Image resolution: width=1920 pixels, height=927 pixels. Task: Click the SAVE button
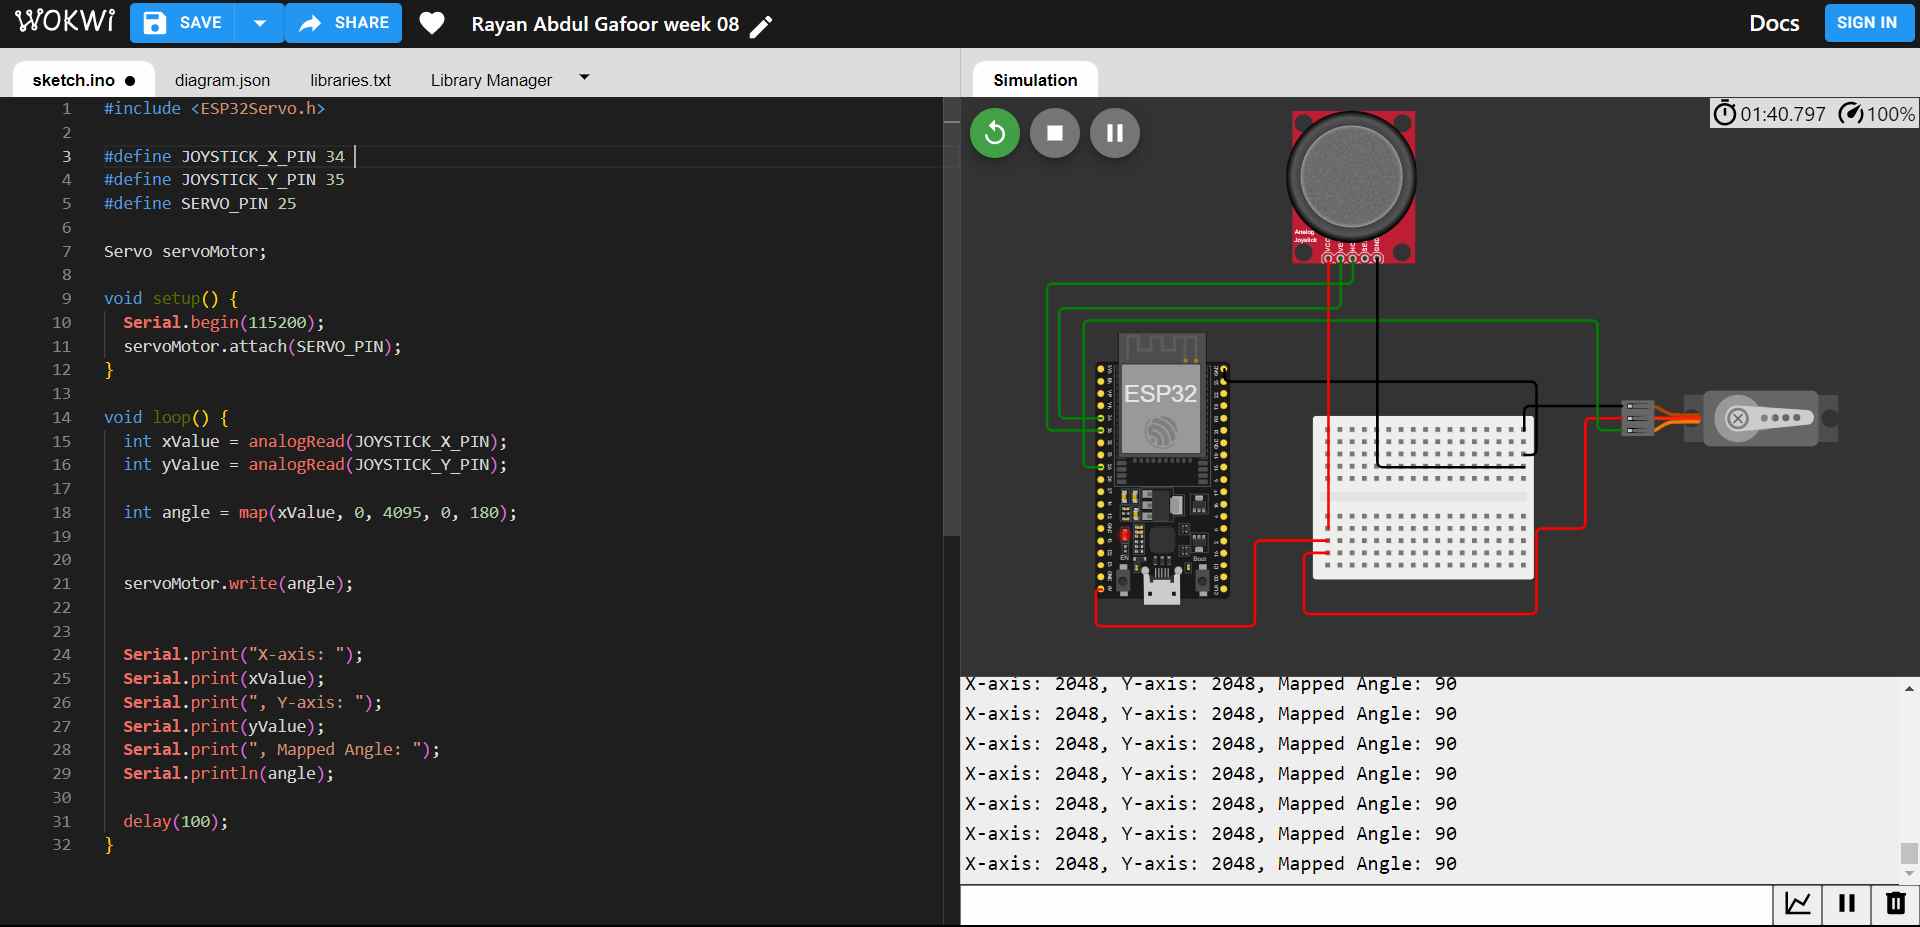coord(183,23)
